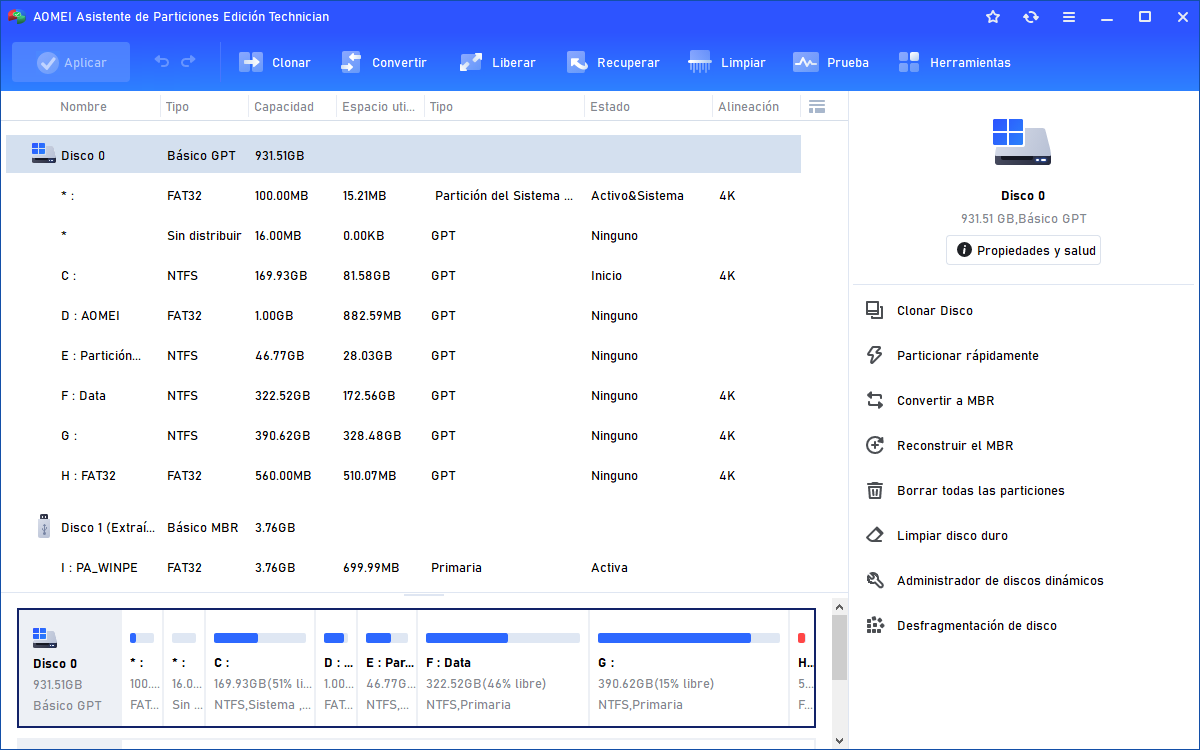This screenshot has width=1200, height=750.
Task: Select the E : Par... block in disk map
Action: [388, 668]
